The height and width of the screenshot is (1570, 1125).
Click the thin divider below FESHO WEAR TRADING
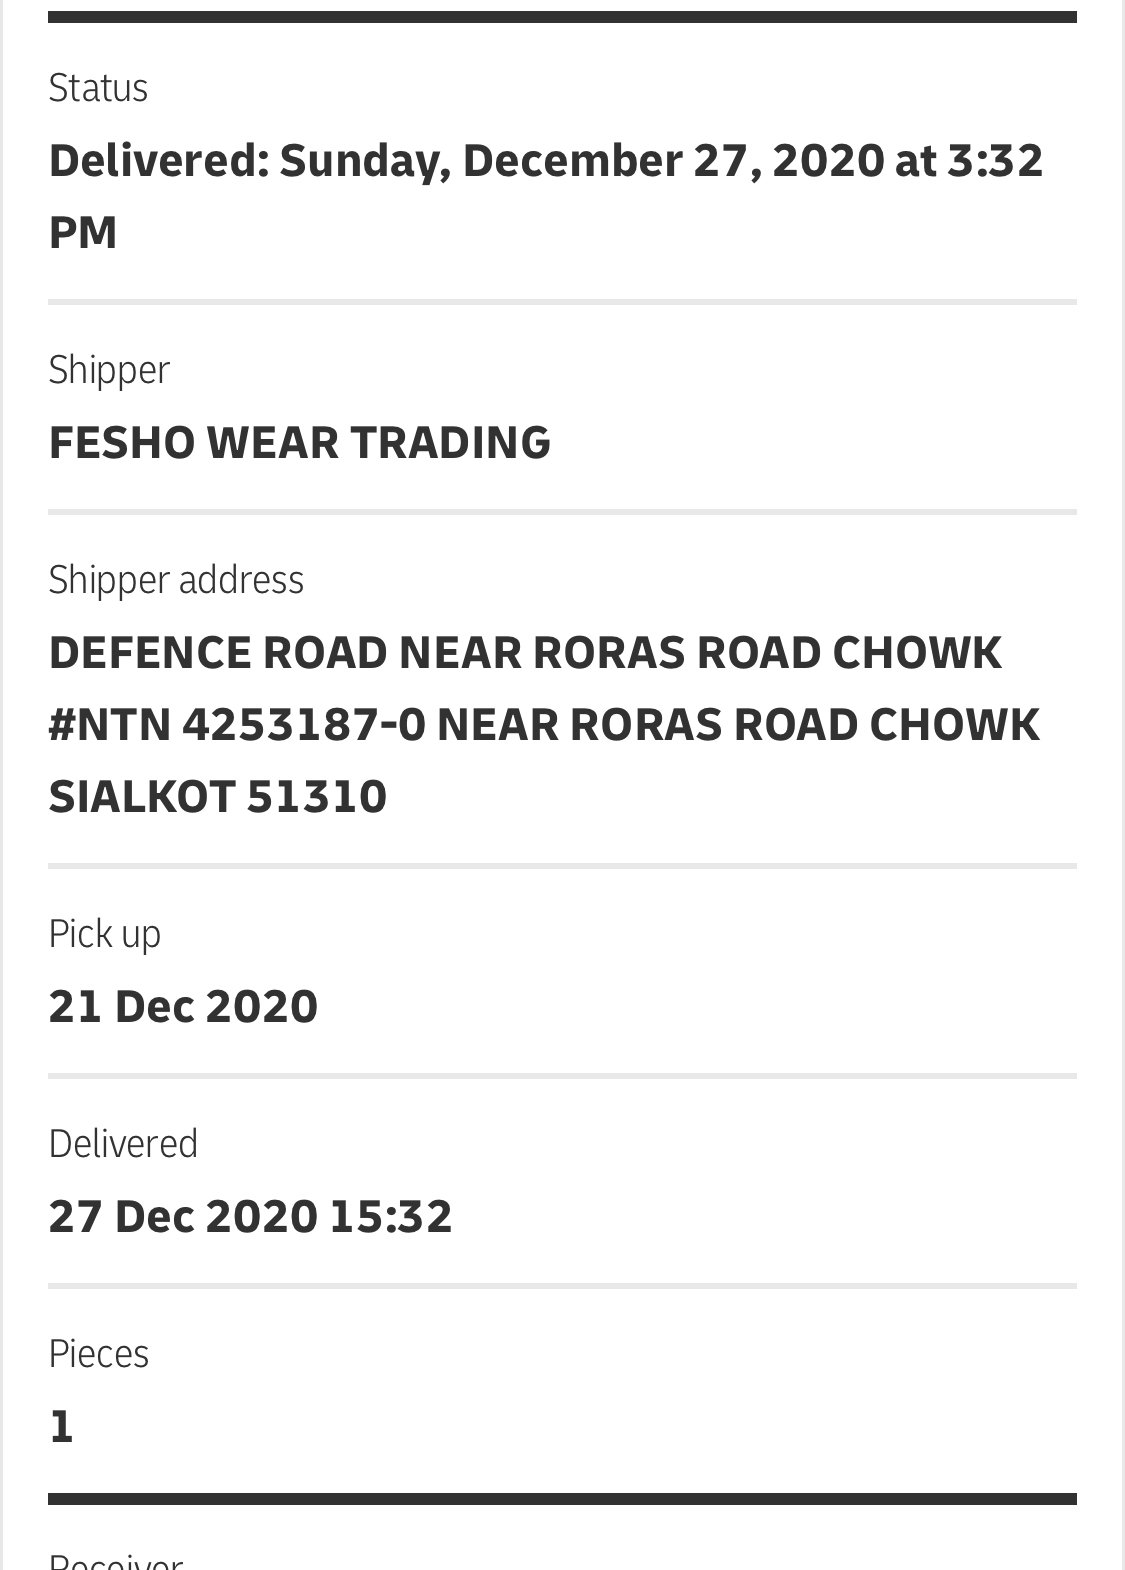point(562,512)
